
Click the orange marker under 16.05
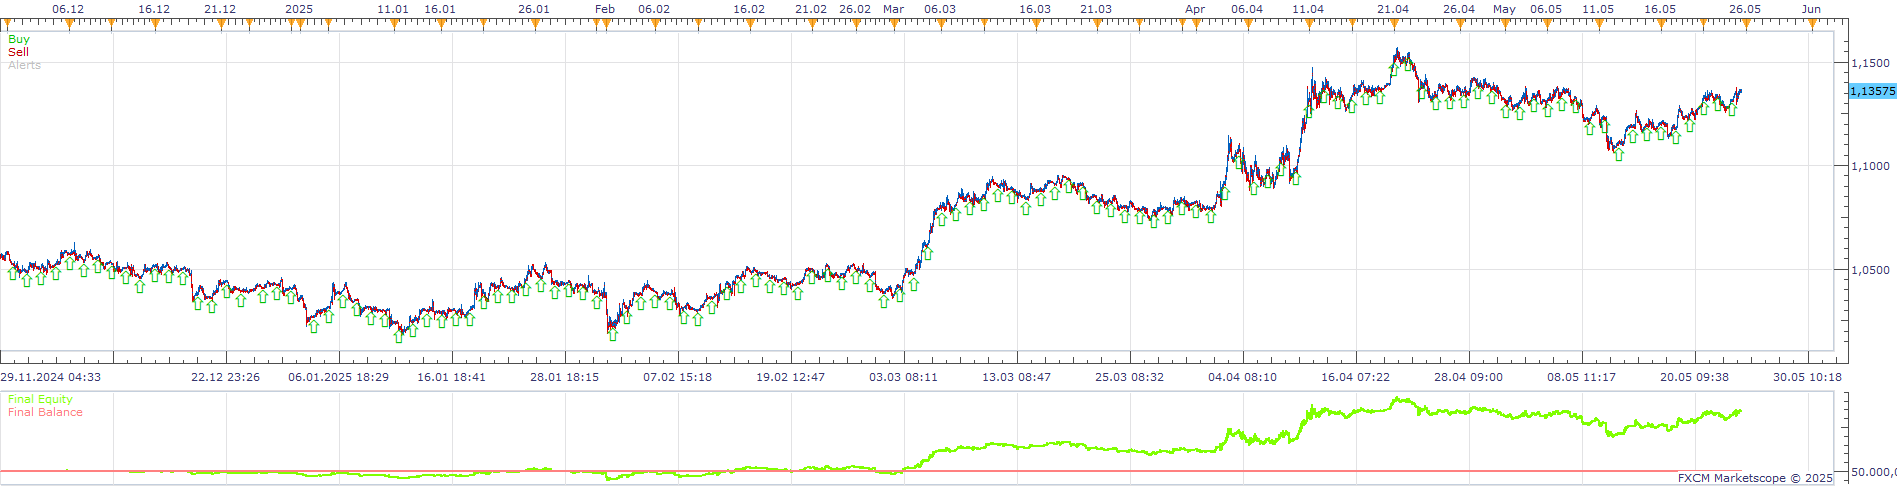(1661, 24)
